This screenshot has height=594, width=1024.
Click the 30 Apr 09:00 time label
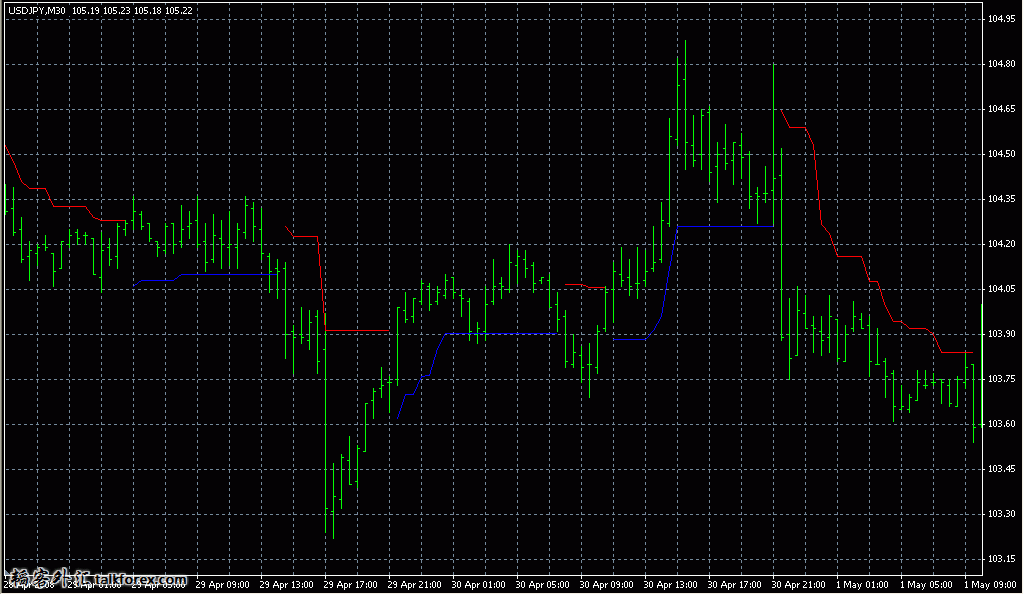click(607, 585)
